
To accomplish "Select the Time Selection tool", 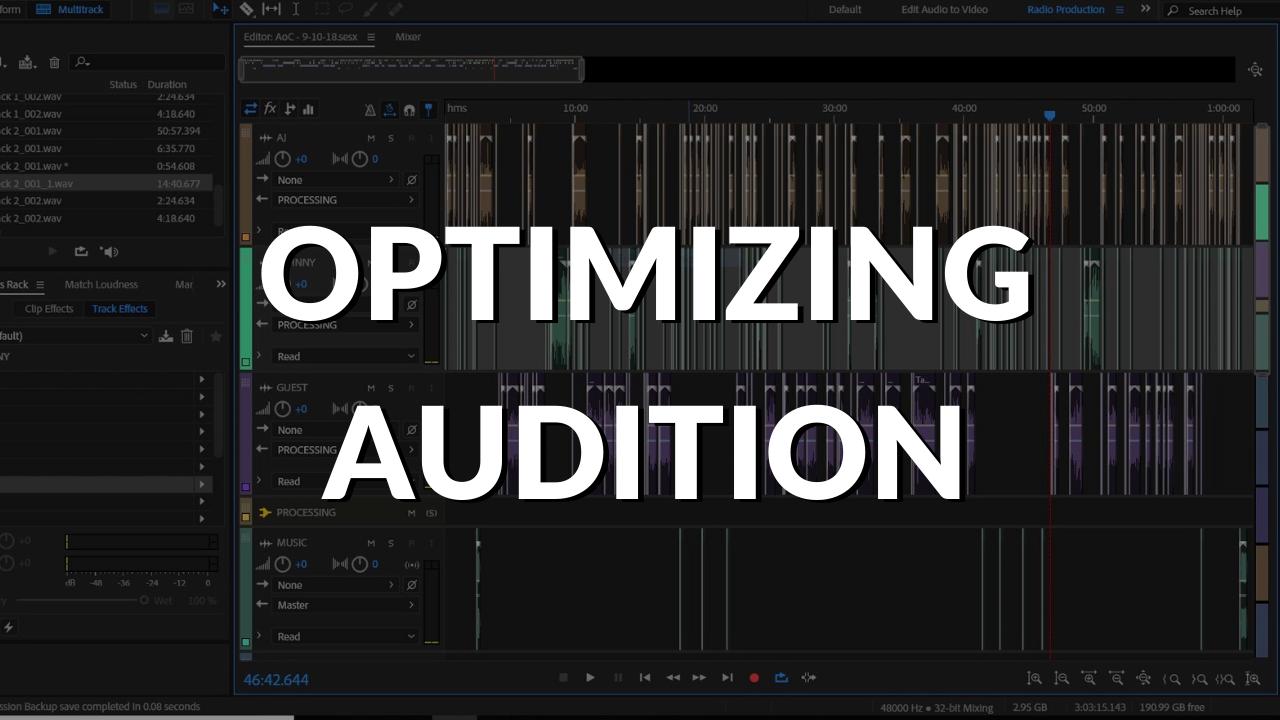I will [295, 9].
